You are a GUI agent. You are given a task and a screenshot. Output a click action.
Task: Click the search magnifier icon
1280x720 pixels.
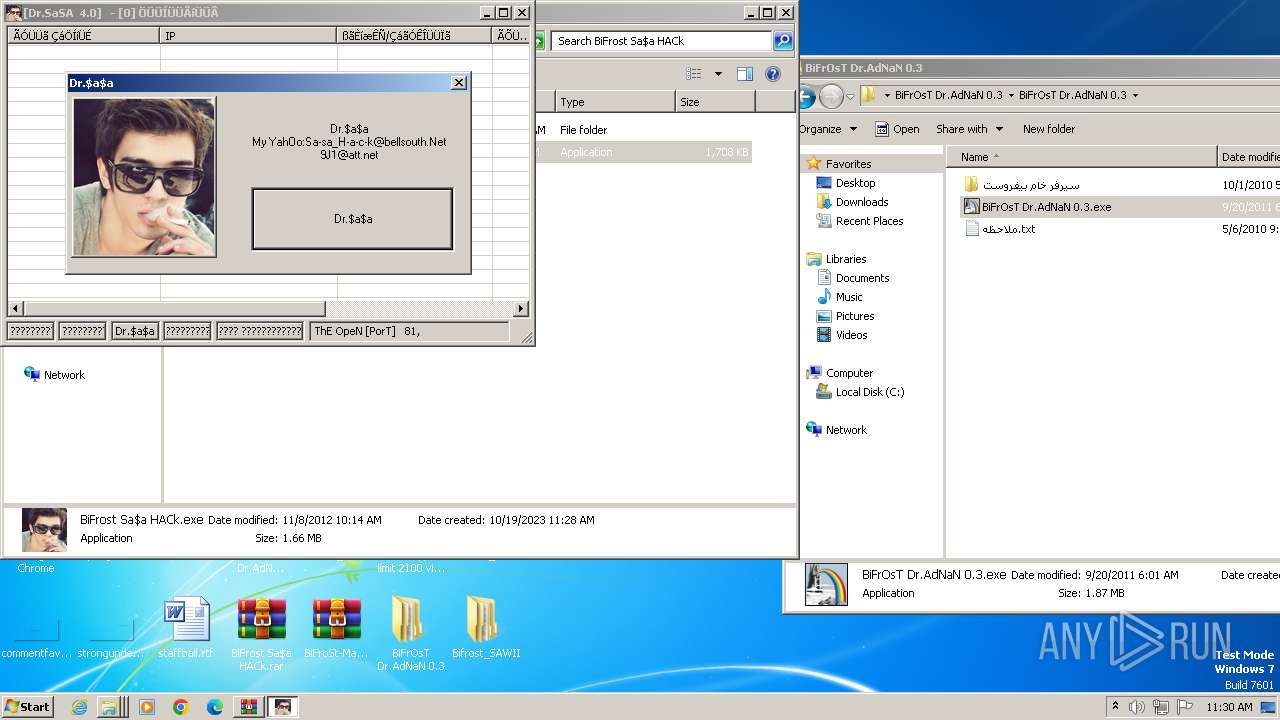(x=783, y=41)
